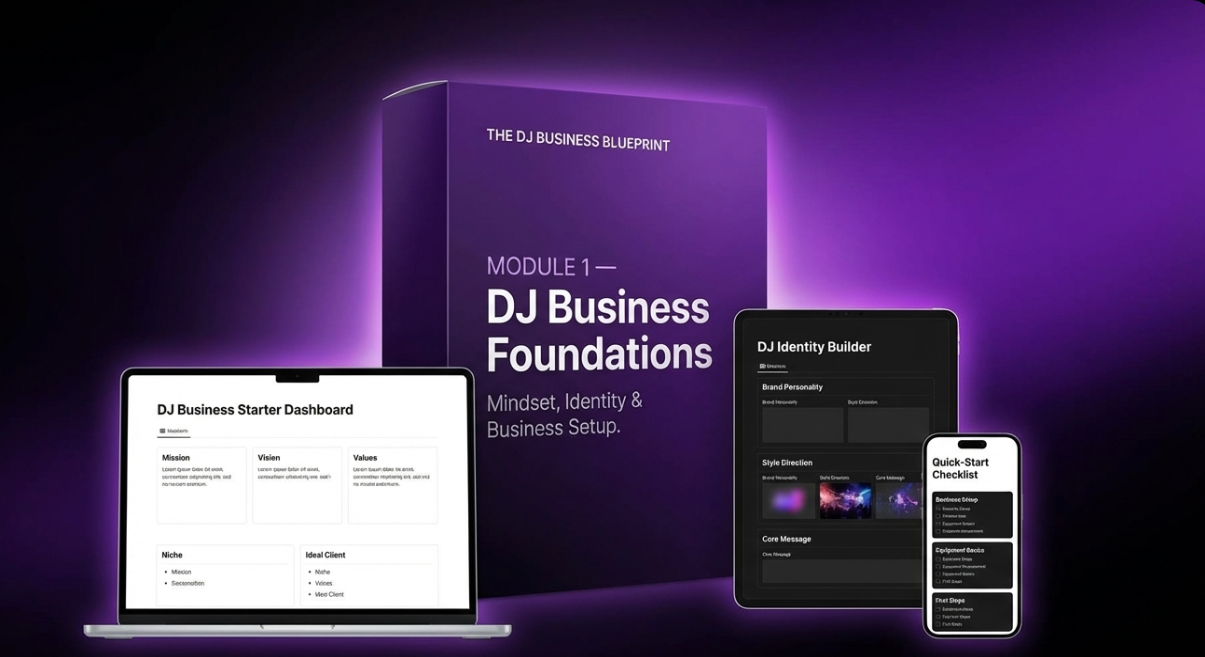Viewport: 1205px width, 657px height.
Task: Select the Mission bullet under the Niche section
Action: 181,572
